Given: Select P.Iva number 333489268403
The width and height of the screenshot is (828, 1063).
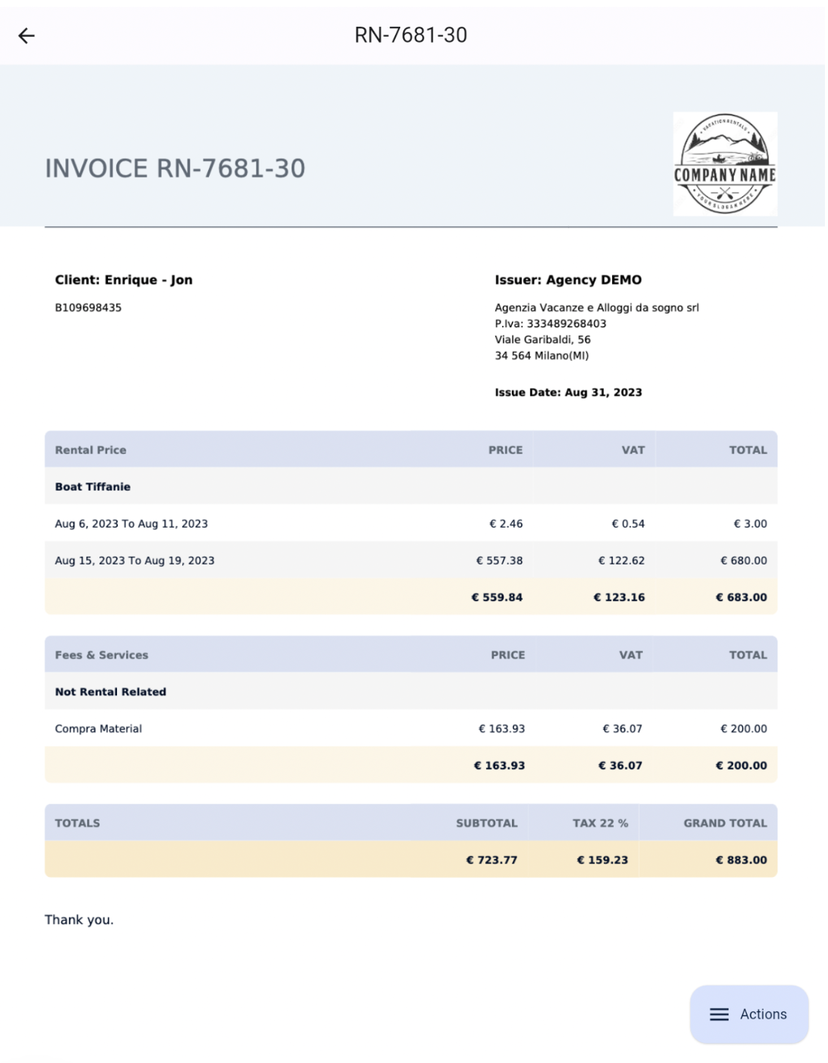Looking at the screenshot, I should pyautogui.click(x=567, y=323).
